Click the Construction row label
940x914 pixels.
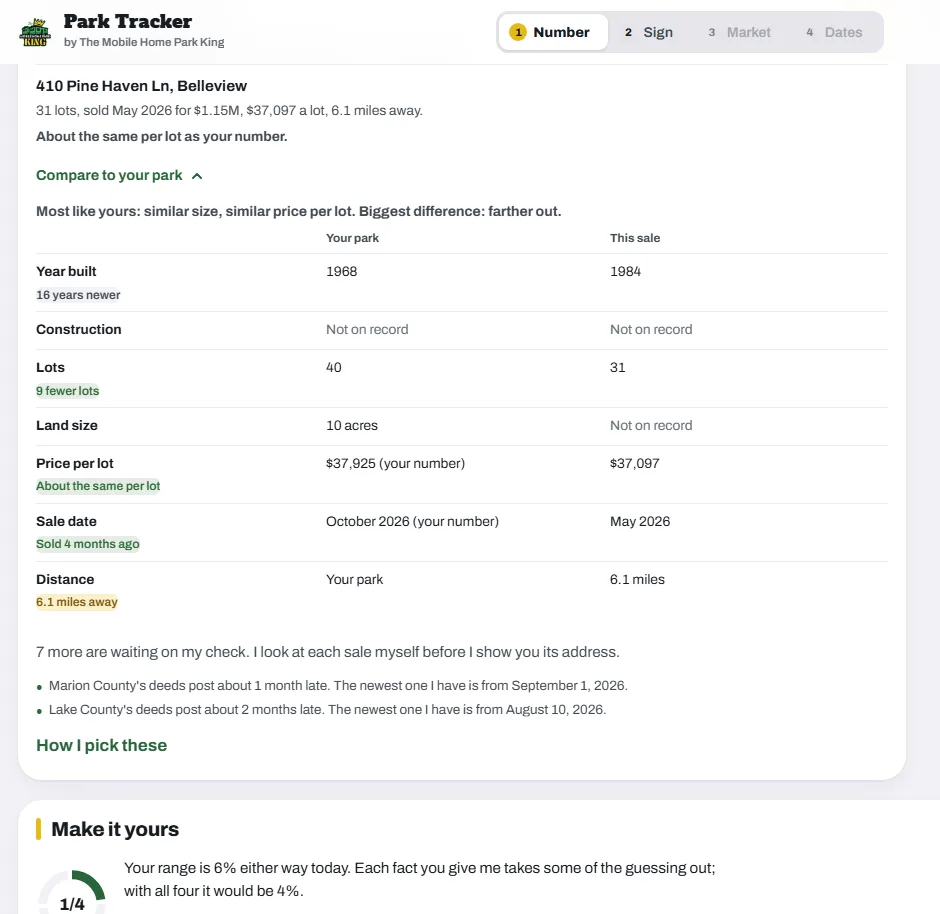pyautogui.click(x=79, y=330)
